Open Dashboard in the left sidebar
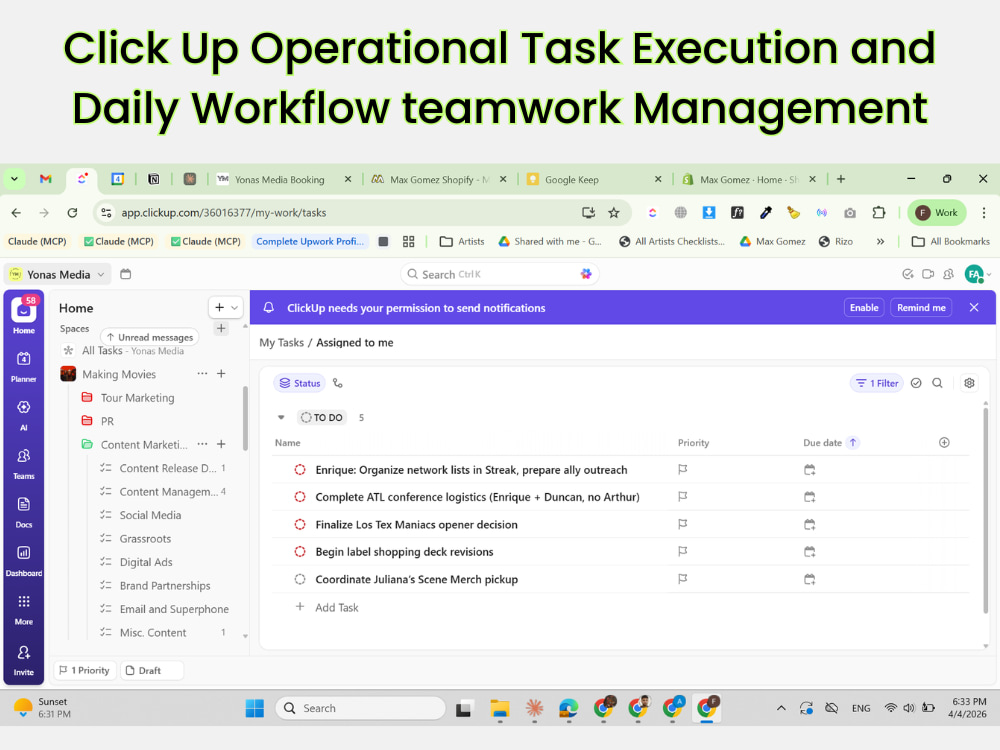This screenshot has width=1000, height=750. (x=24, y=553)
